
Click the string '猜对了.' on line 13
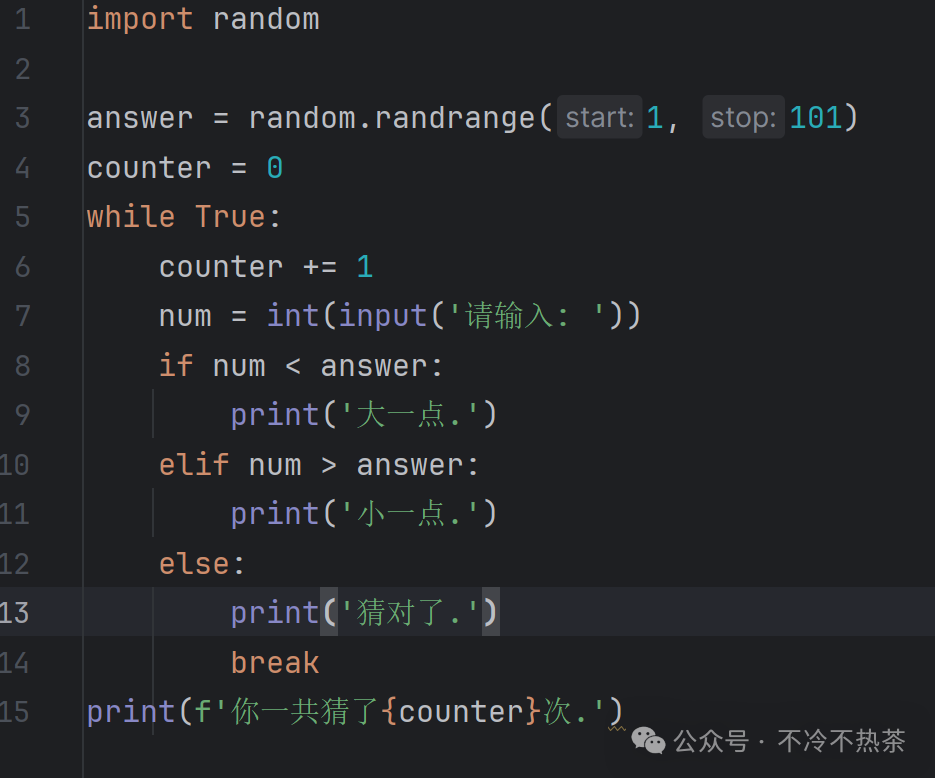[409, 612]
